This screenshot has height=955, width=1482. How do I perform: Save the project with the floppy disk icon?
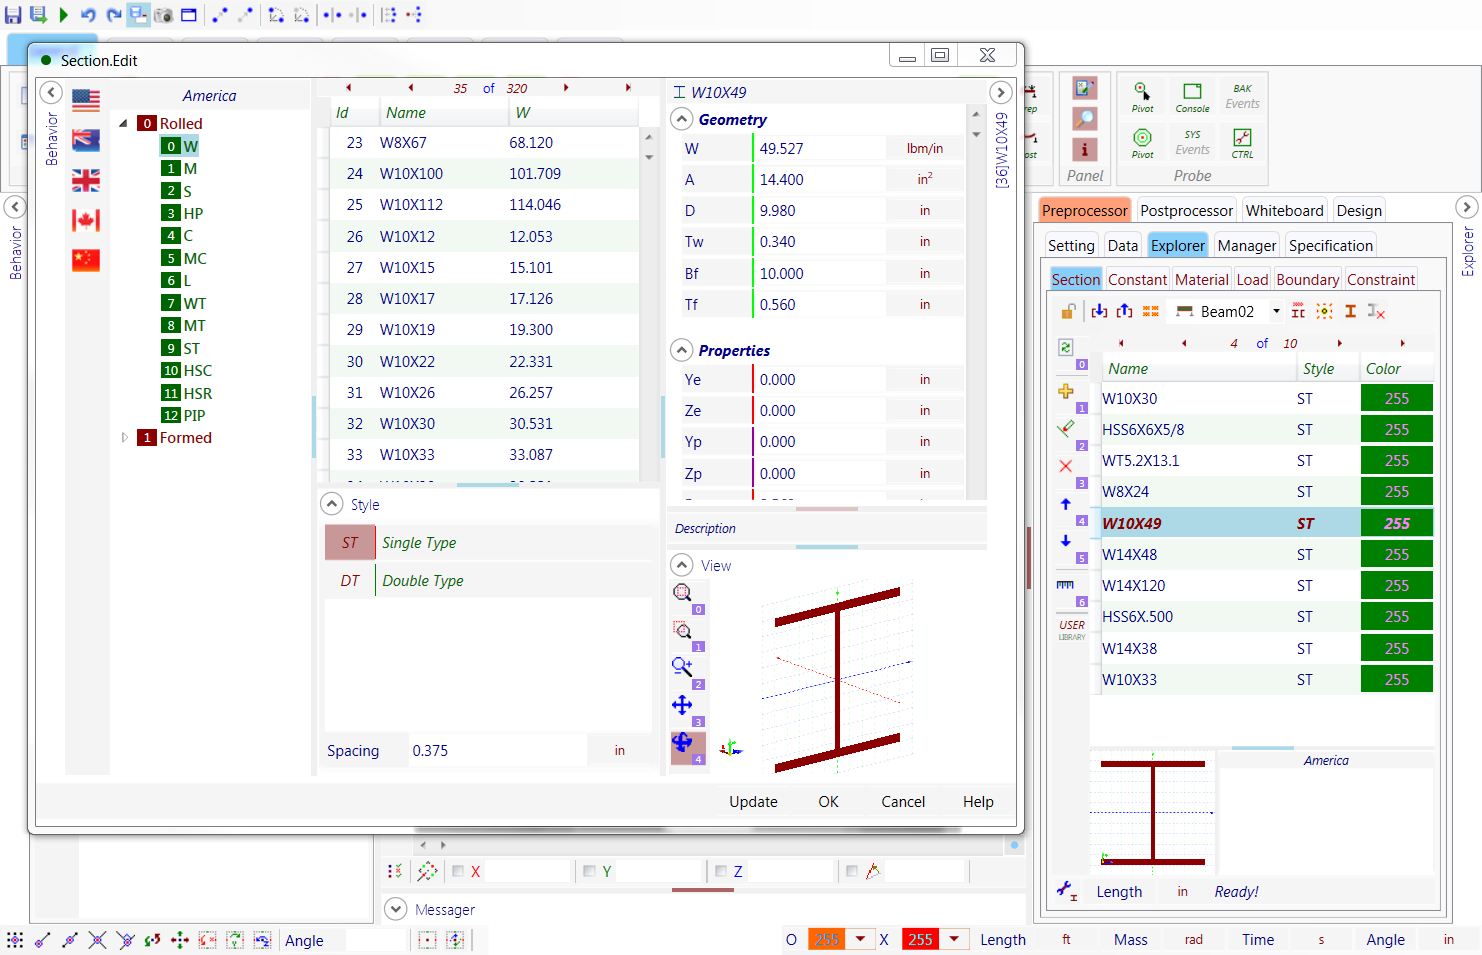[x=13, y=14]
